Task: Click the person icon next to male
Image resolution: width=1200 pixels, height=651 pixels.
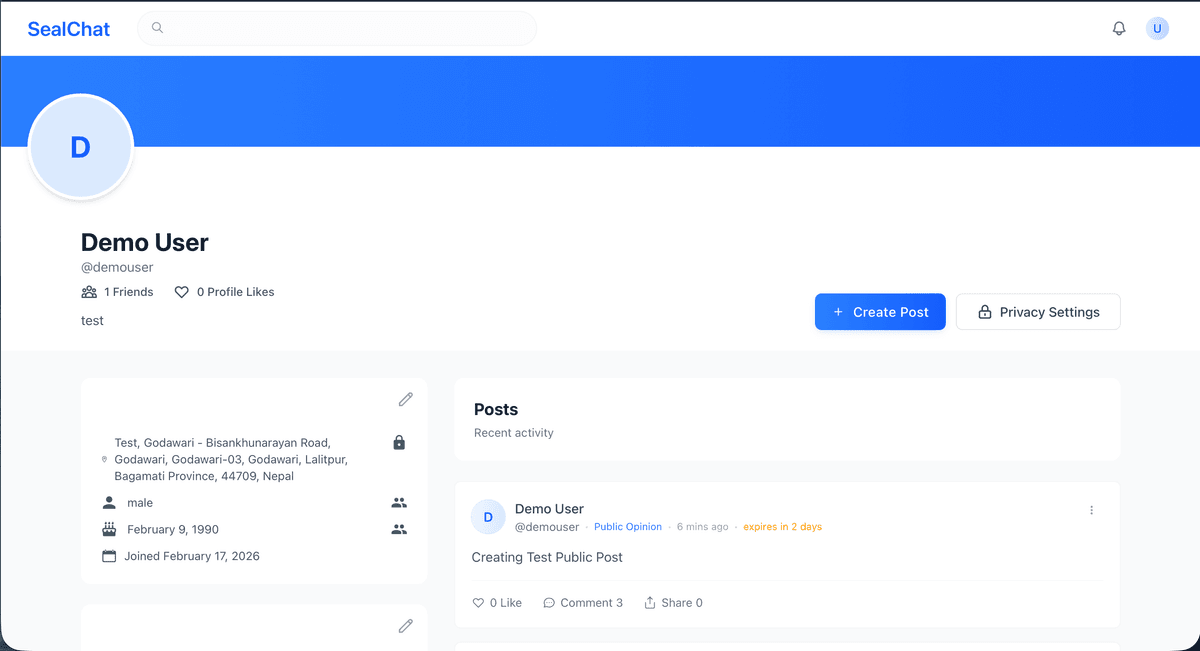Action: coord(109,503)
